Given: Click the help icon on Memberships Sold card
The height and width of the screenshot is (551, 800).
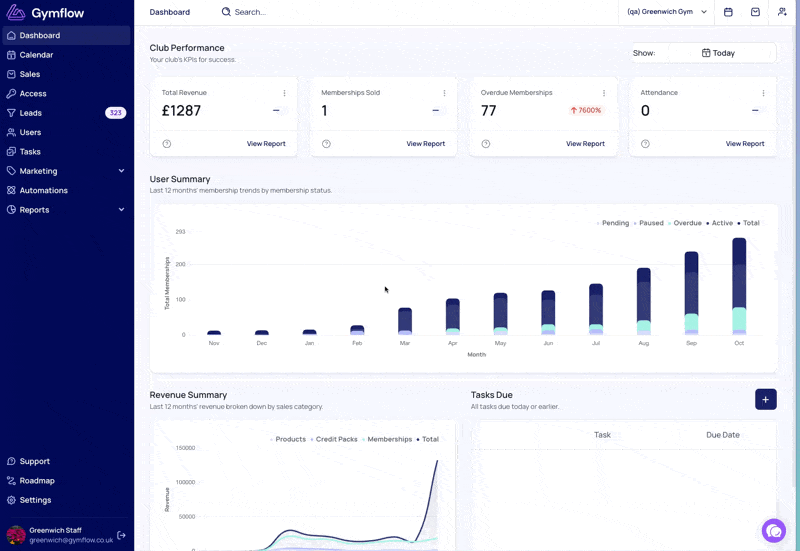Looking at the screenshot, I should [x=326, y=144].
